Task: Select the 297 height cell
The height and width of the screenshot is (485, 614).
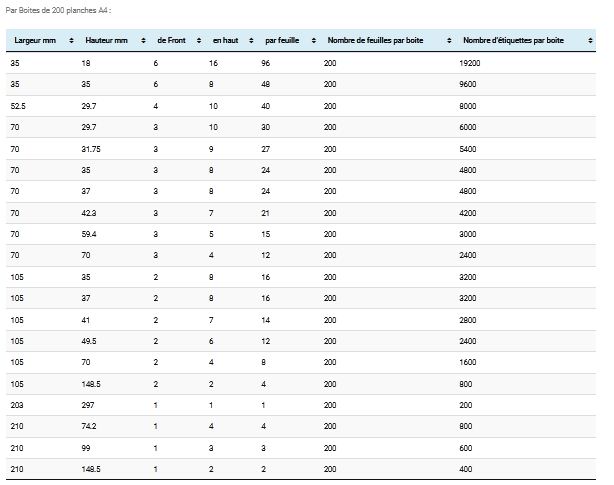Action: [88, 406]
